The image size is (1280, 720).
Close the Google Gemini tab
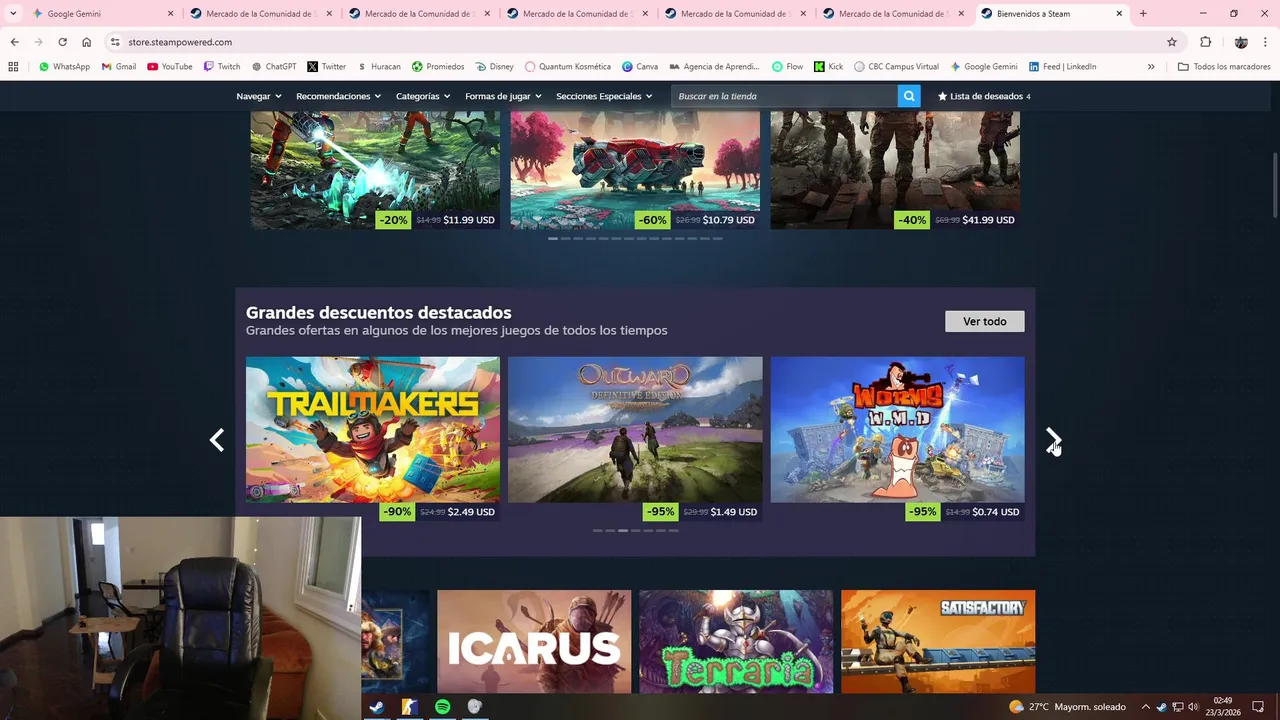pyautogui.click(x=171, y=14)
